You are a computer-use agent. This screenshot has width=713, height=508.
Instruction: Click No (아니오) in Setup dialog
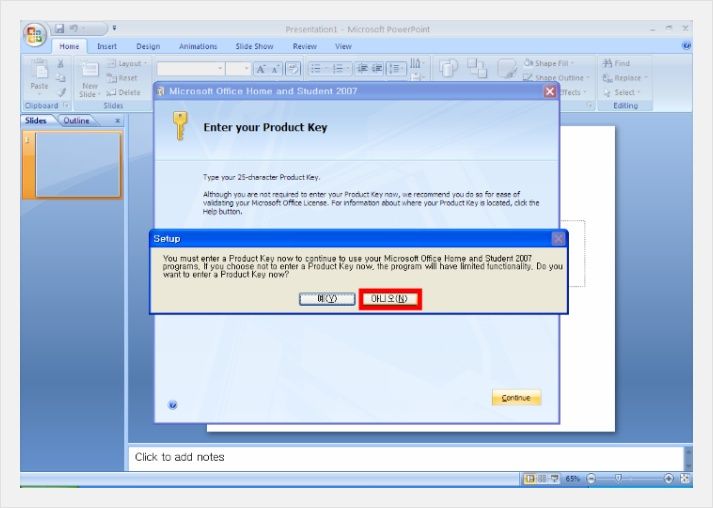click(390, 299)
